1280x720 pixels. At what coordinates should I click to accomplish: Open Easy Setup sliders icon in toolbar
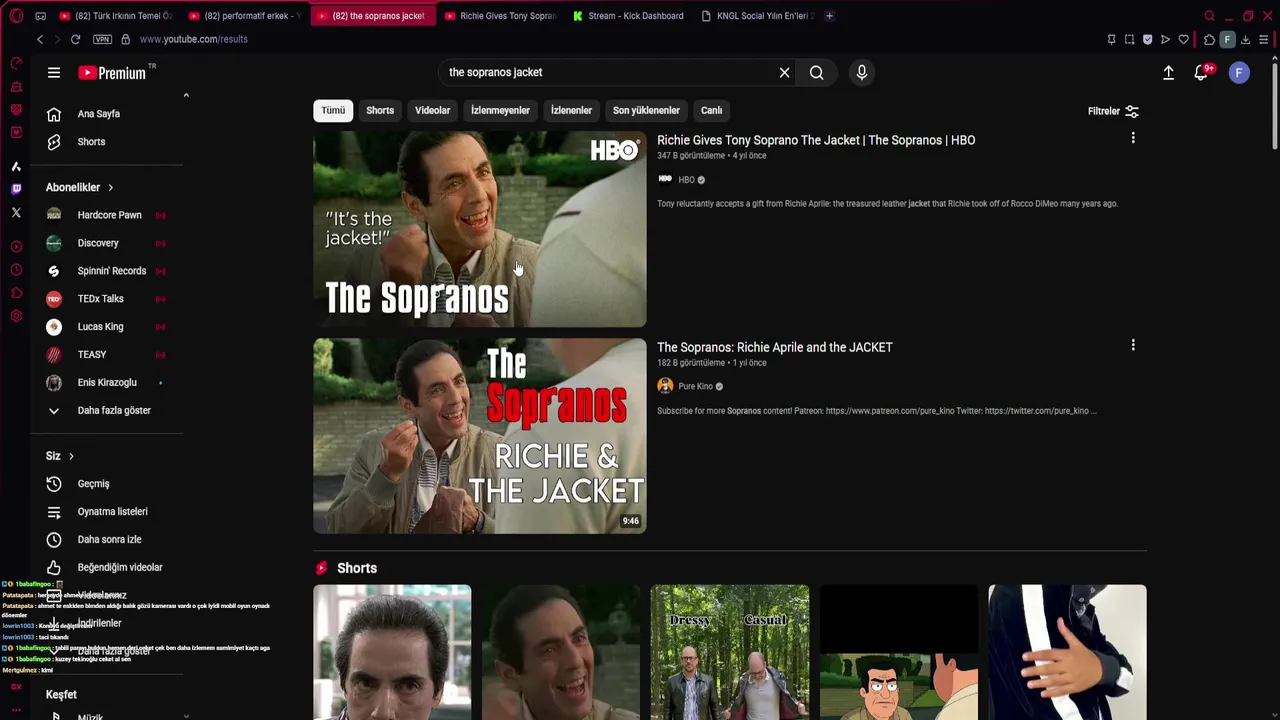(1263, 40)
